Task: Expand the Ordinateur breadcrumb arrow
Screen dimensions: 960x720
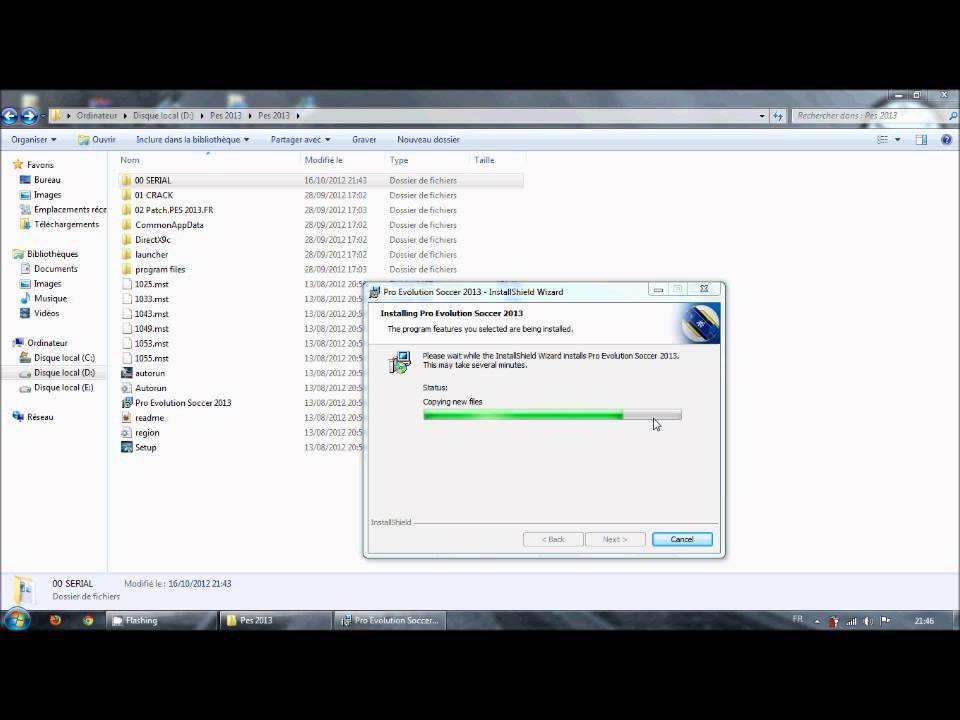Action: tap(126, 116)
